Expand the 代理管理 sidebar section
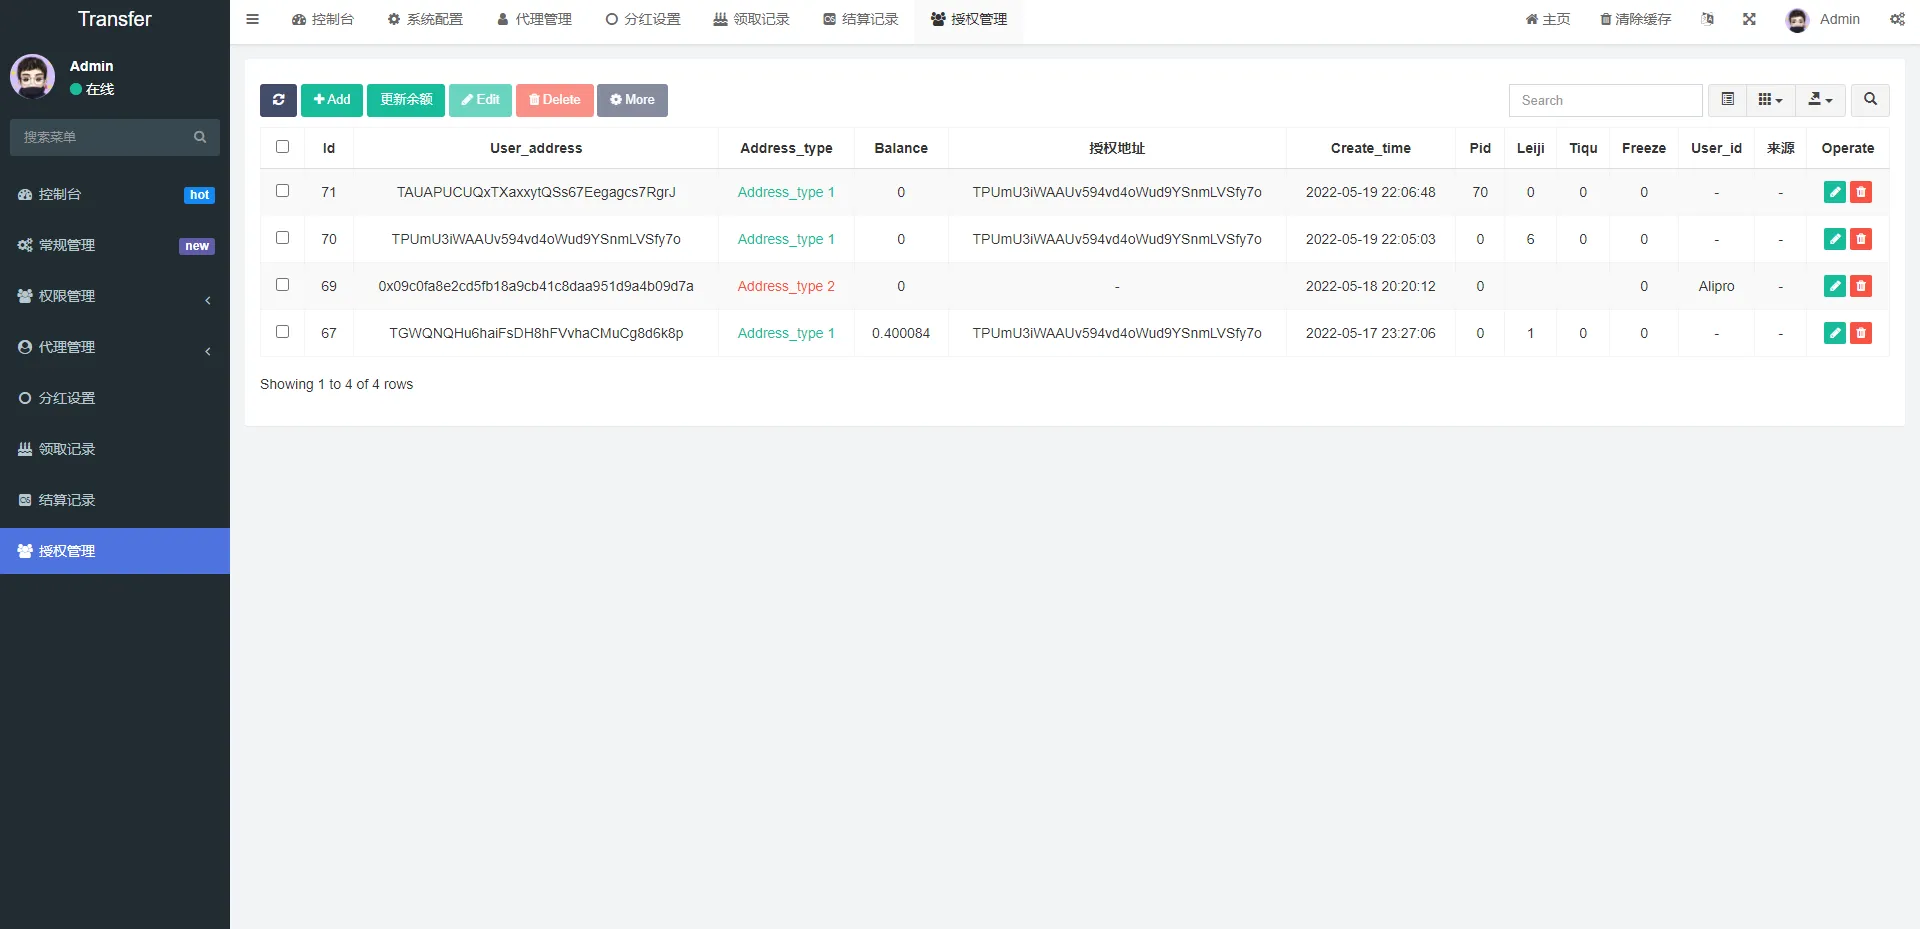This screenshot has height=929, width=1920. (x=114, y=347)
